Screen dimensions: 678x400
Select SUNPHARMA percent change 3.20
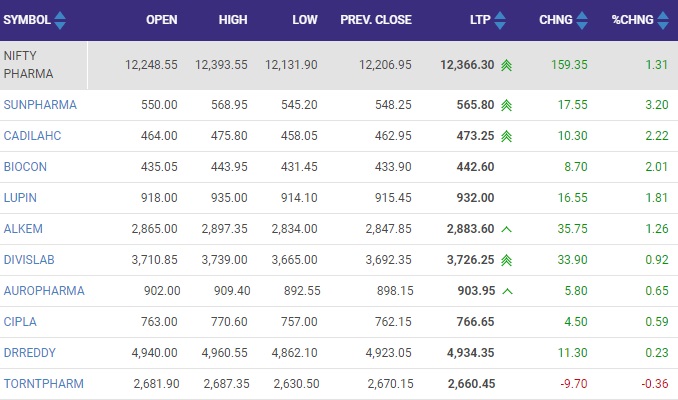pos(657,105)
